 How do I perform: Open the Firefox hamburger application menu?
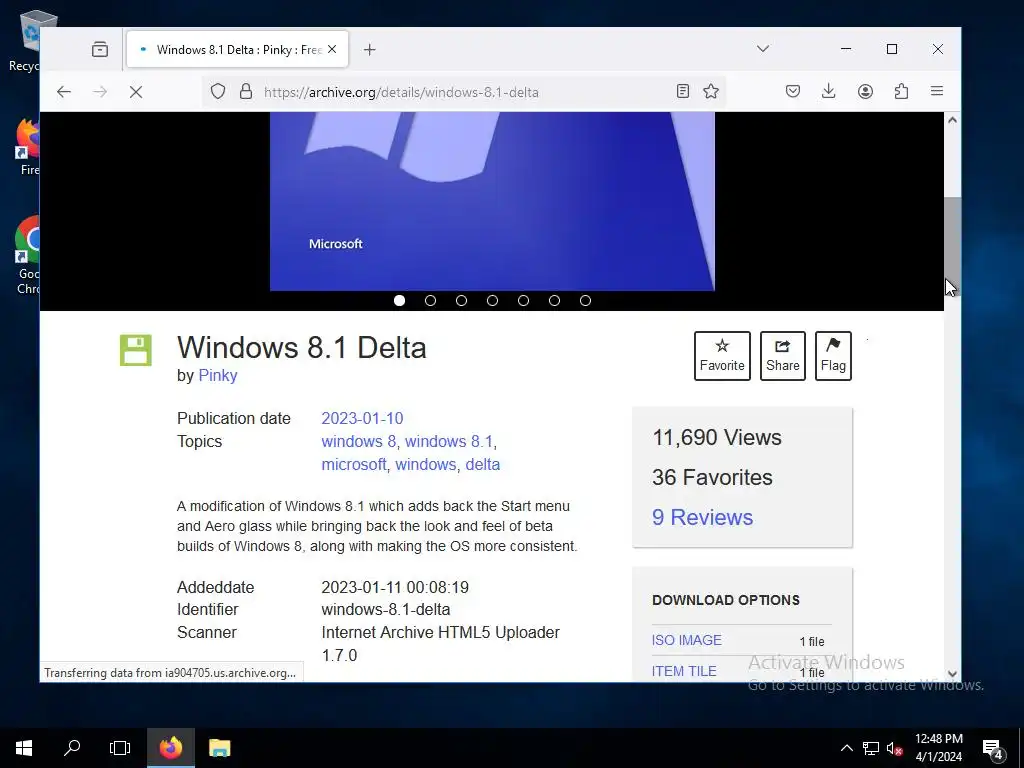pyautogui.click(x=937, y=91)
